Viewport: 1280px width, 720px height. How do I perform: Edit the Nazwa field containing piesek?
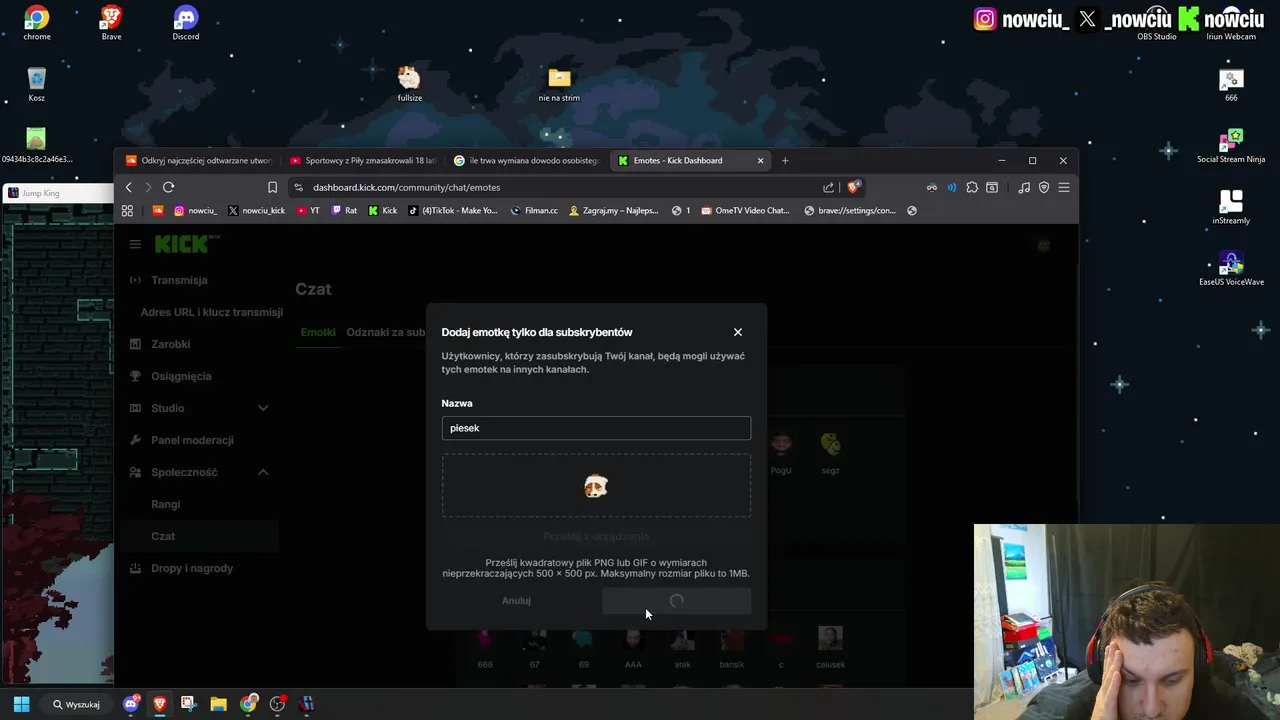596,428
